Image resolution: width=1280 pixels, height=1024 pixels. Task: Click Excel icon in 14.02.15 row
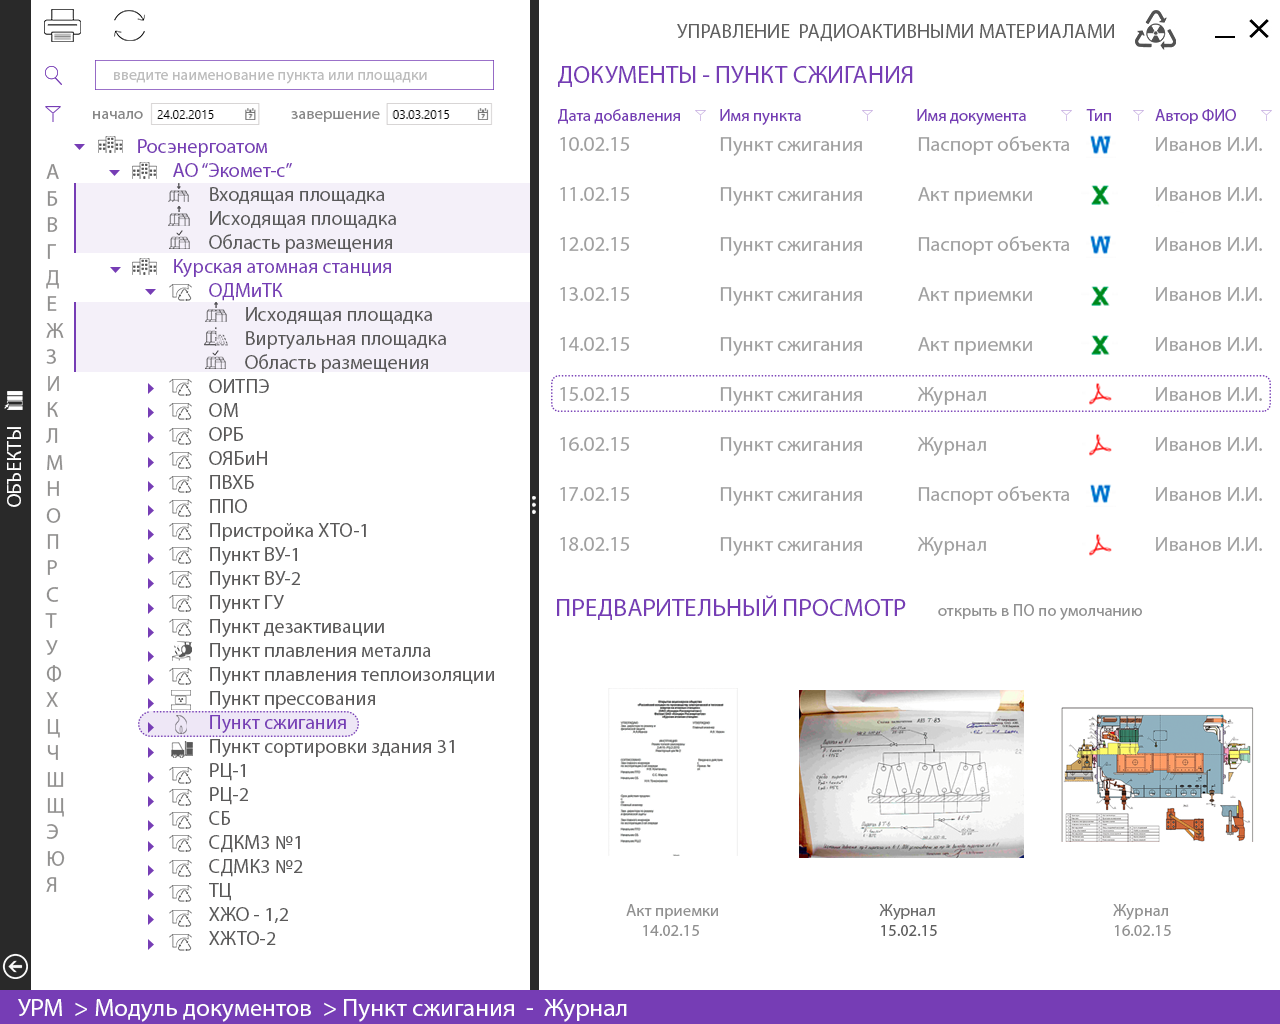tap(1100, 345)
